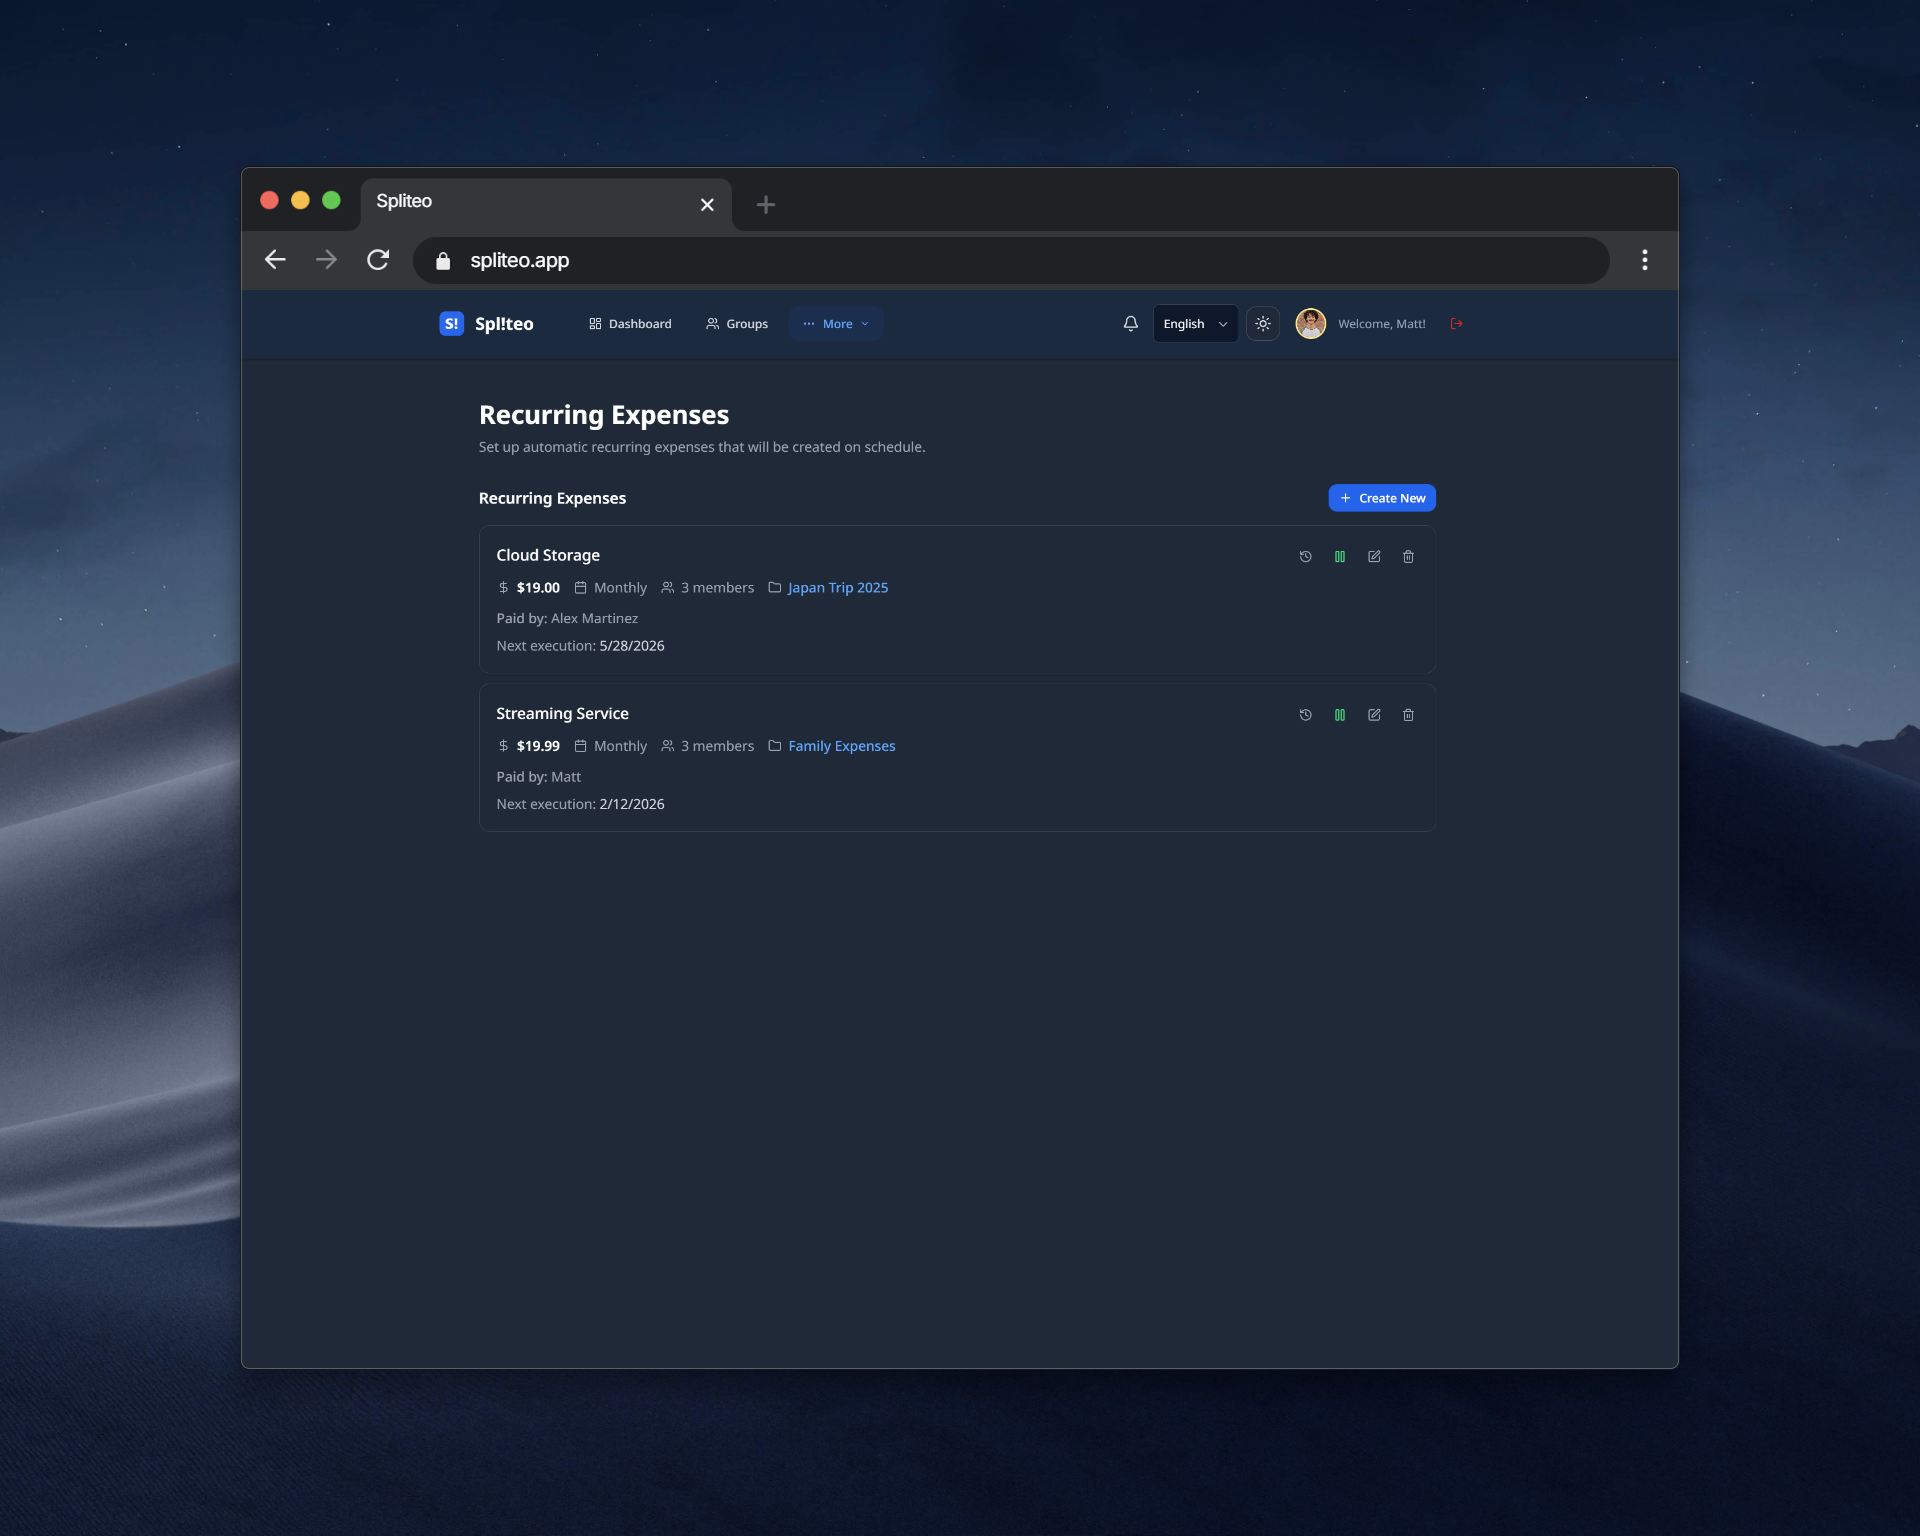Open the English language dropdown
Image resolution: width=1920 pixels, height=1536 pixels.
1195,323
